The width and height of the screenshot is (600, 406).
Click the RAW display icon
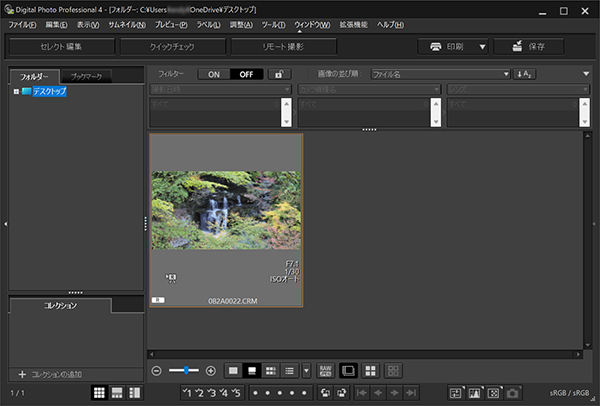[x=325, y=370]
